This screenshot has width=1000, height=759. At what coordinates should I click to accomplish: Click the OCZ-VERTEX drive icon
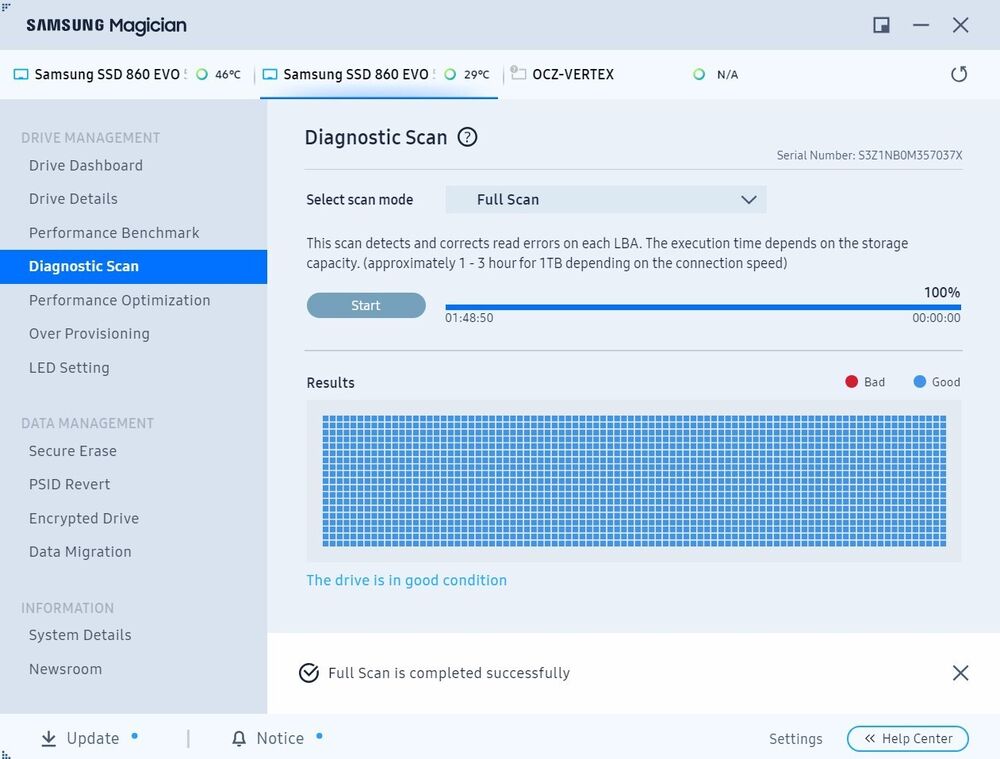coord(518,73)
